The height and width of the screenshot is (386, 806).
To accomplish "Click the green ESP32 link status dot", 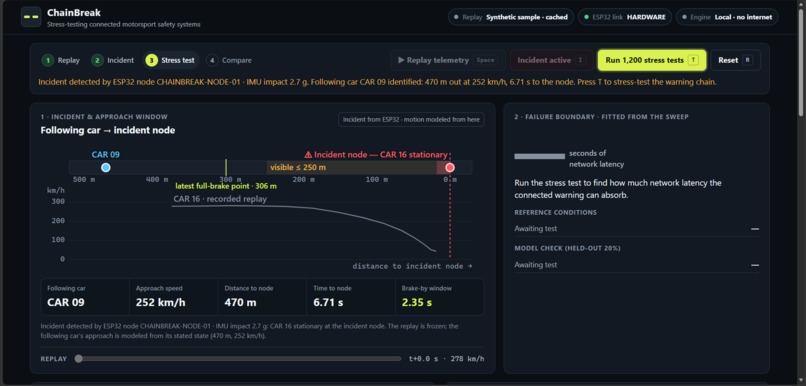I will pyautogui.click(x=587, y=17).
